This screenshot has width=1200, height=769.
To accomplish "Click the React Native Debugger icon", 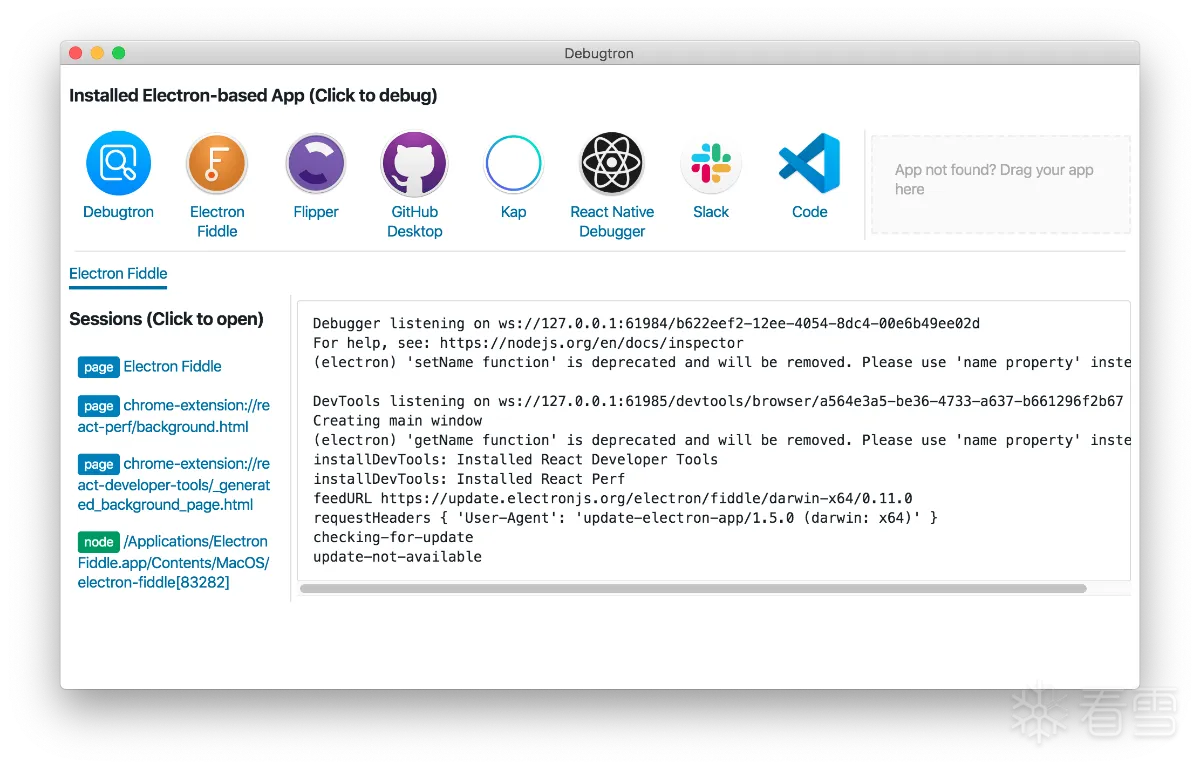I will pyautogui.click(x=612, y=163).
